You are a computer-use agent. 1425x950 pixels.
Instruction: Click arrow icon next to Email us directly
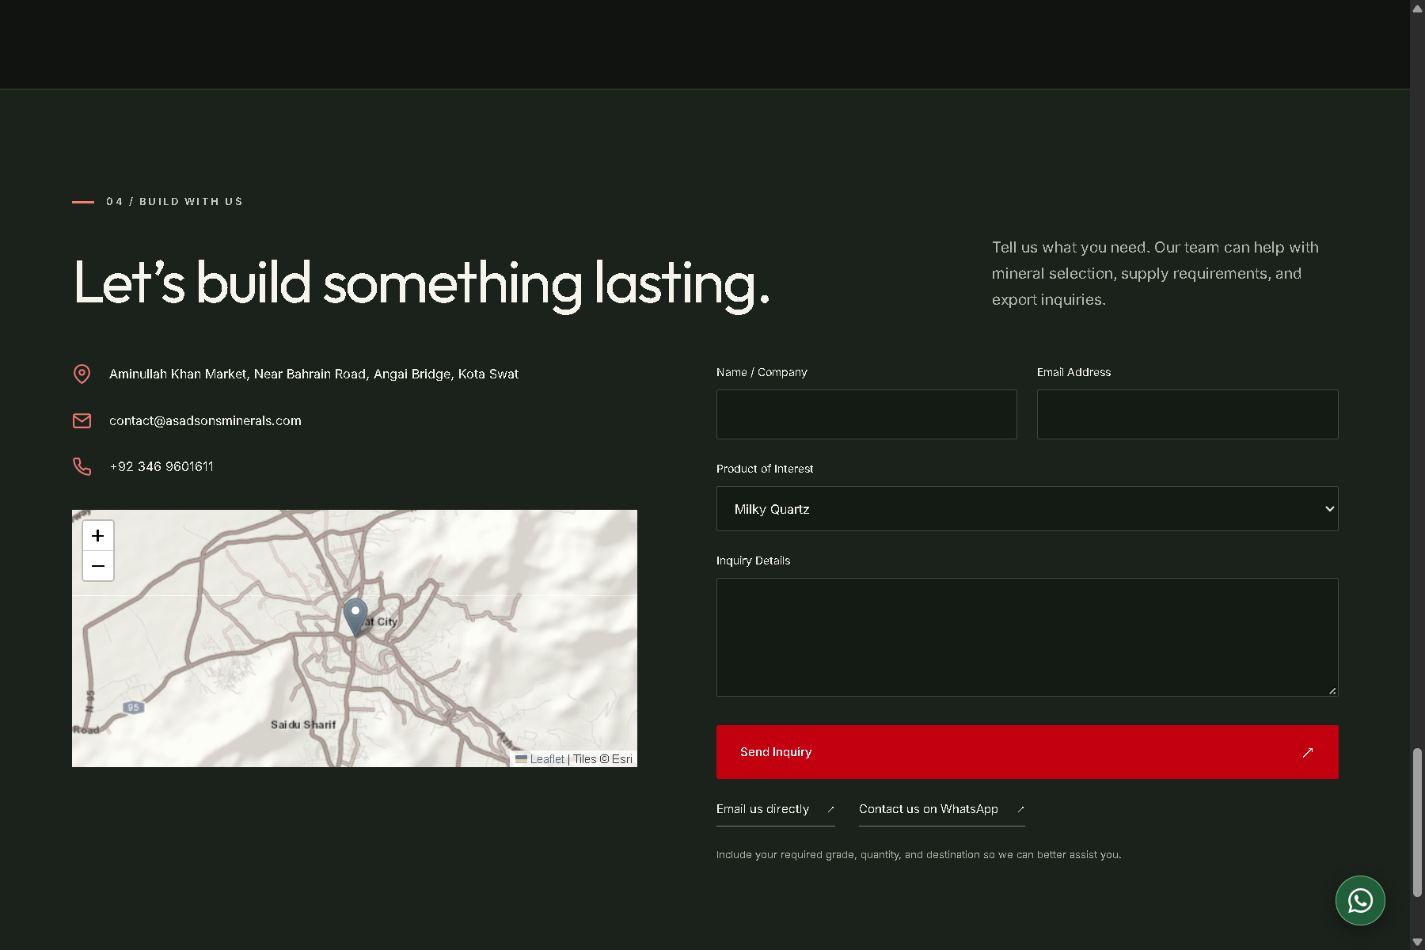coord(830,810)
